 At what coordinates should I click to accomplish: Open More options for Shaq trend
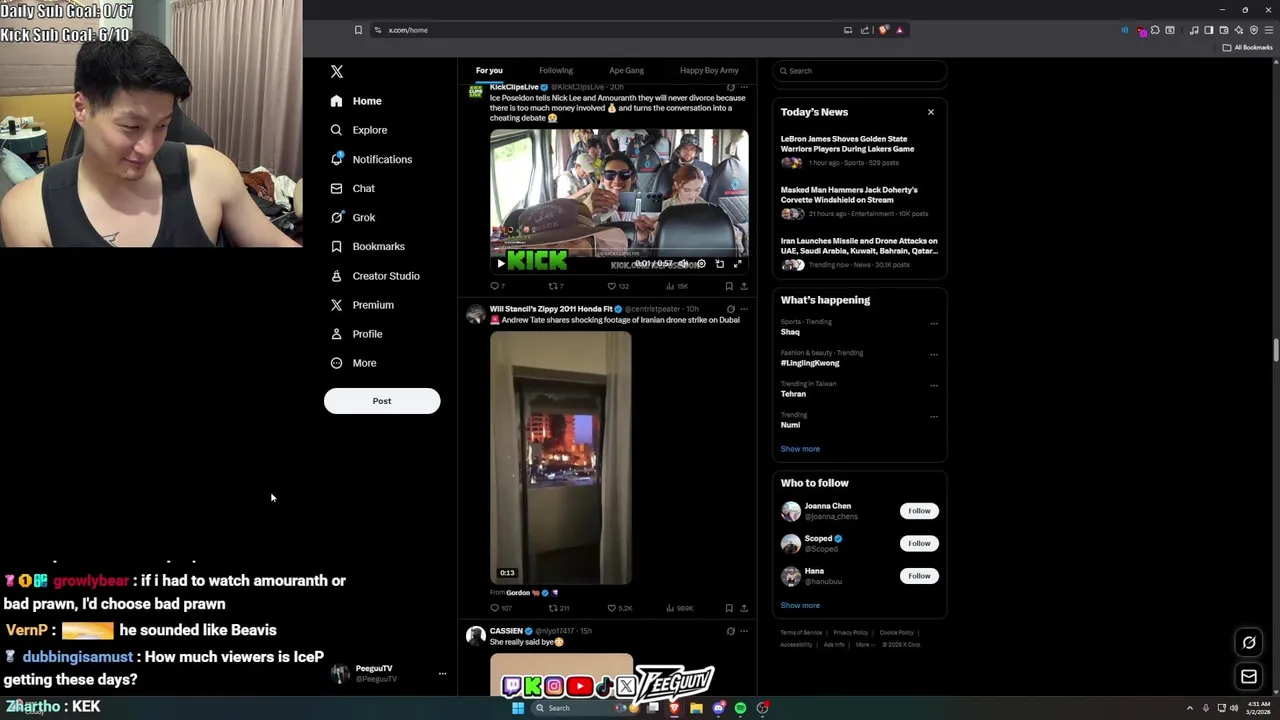(x=934, y=323)
